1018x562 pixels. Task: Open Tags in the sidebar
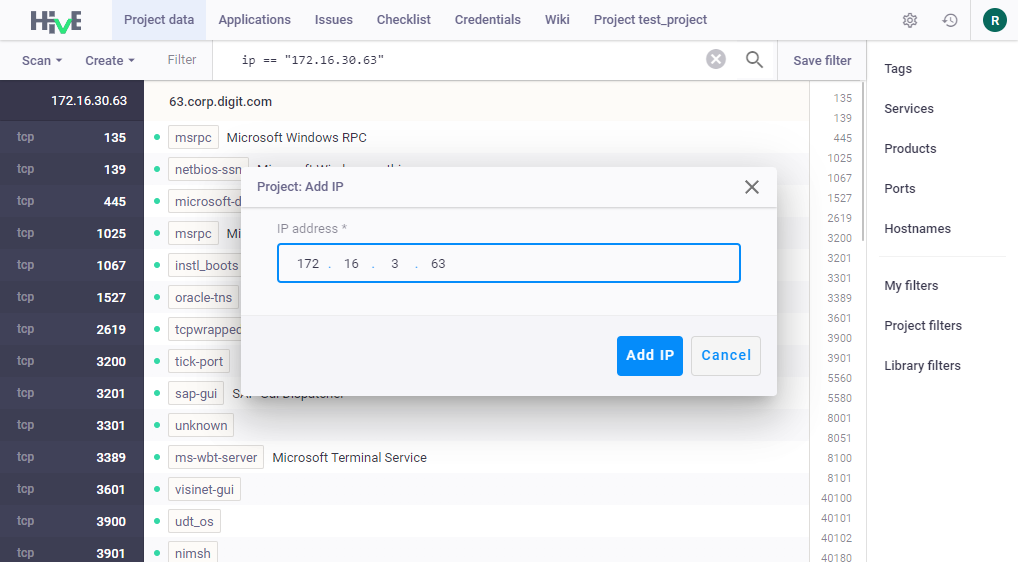[898, 69]
